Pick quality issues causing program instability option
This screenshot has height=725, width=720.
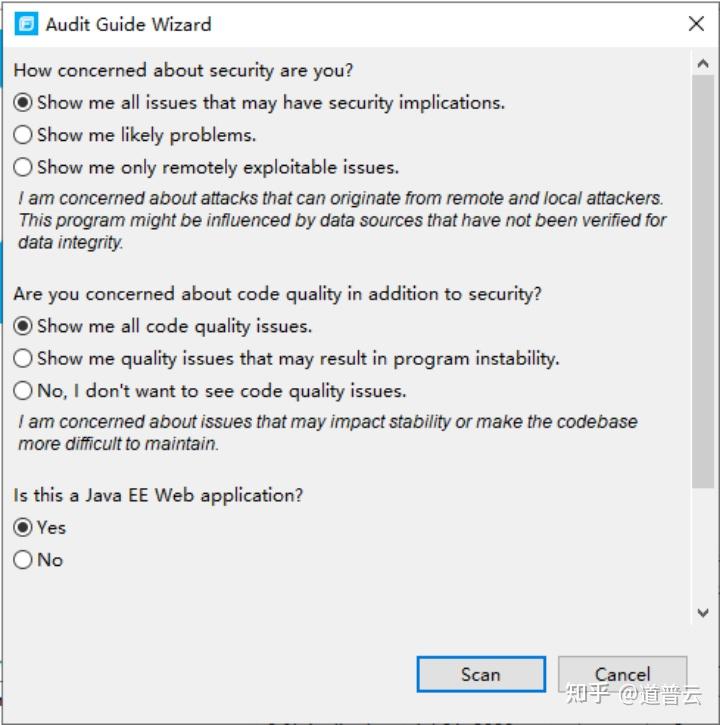click(23, 358)
